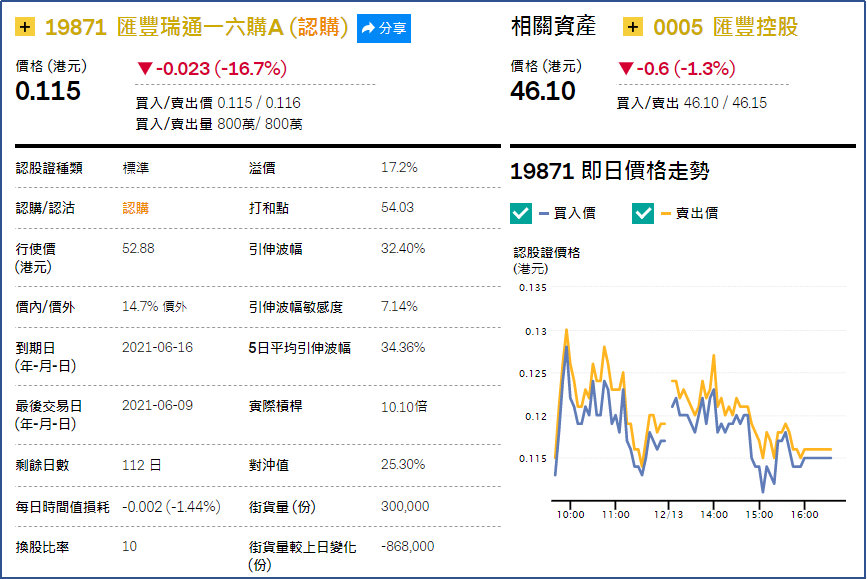
Task: Uncheck the 買入價 chart checkbox
Action: (521, 213)
